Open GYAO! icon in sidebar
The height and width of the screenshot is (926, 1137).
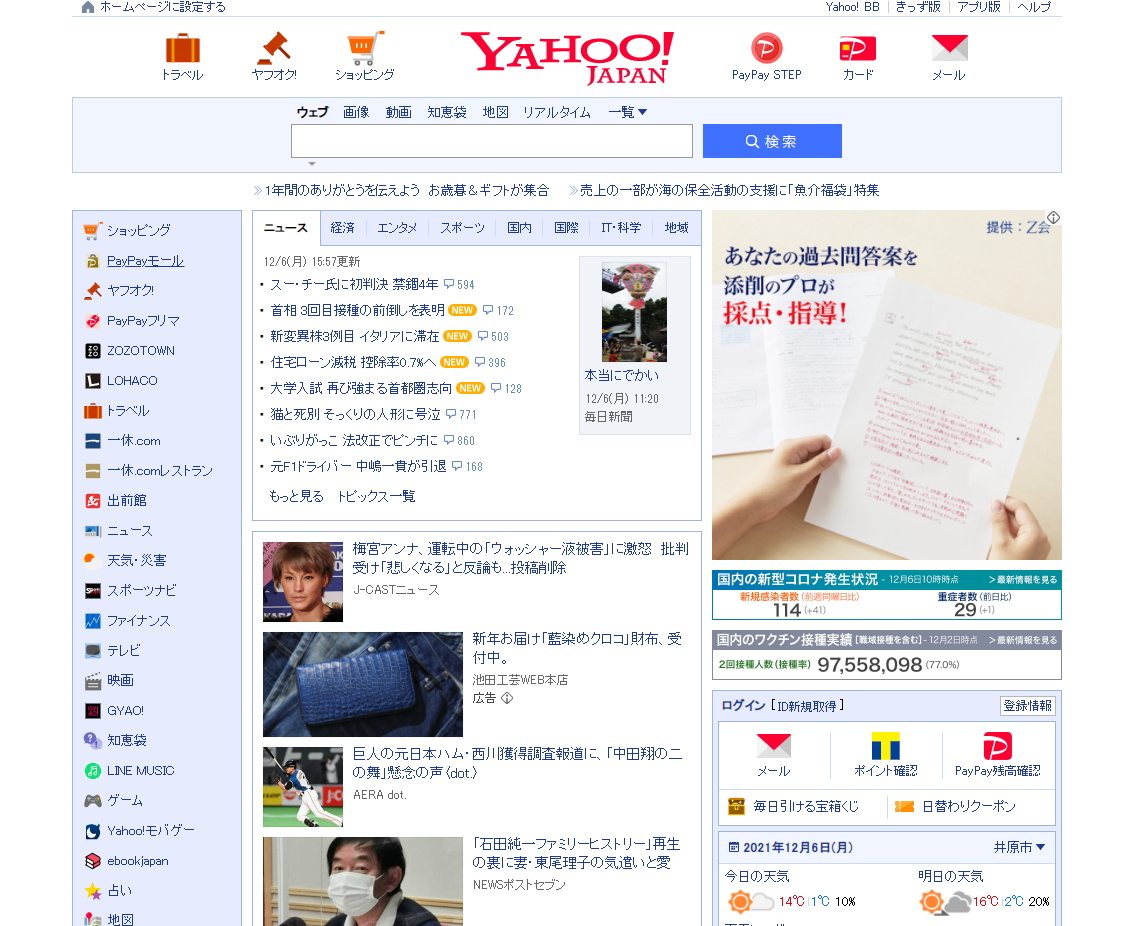coord(93,711)
